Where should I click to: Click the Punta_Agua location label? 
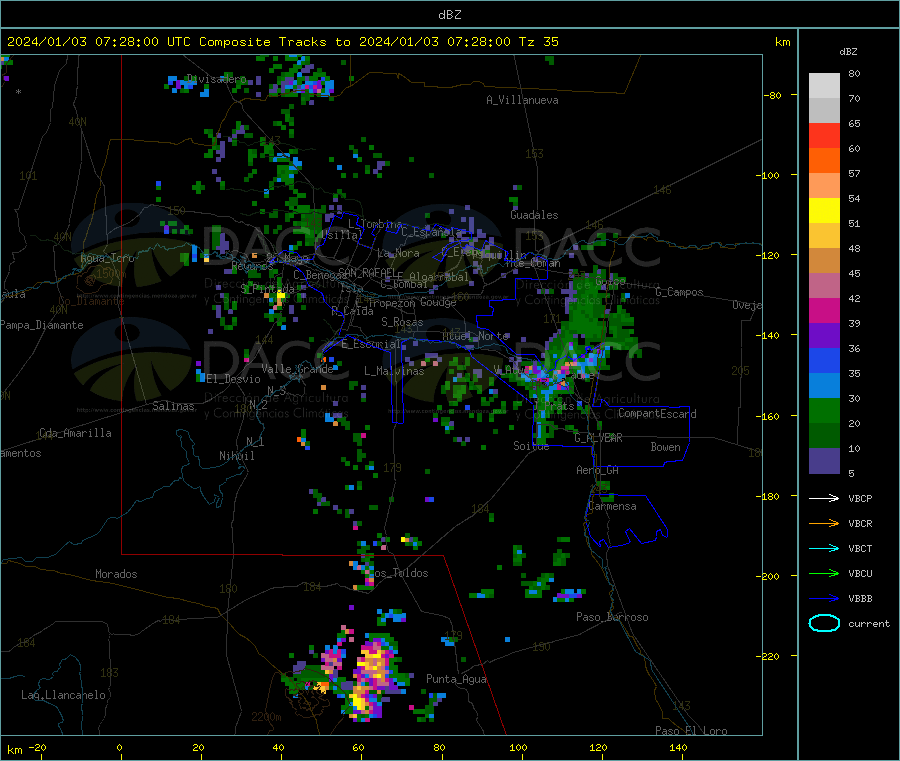pos(456,680)
